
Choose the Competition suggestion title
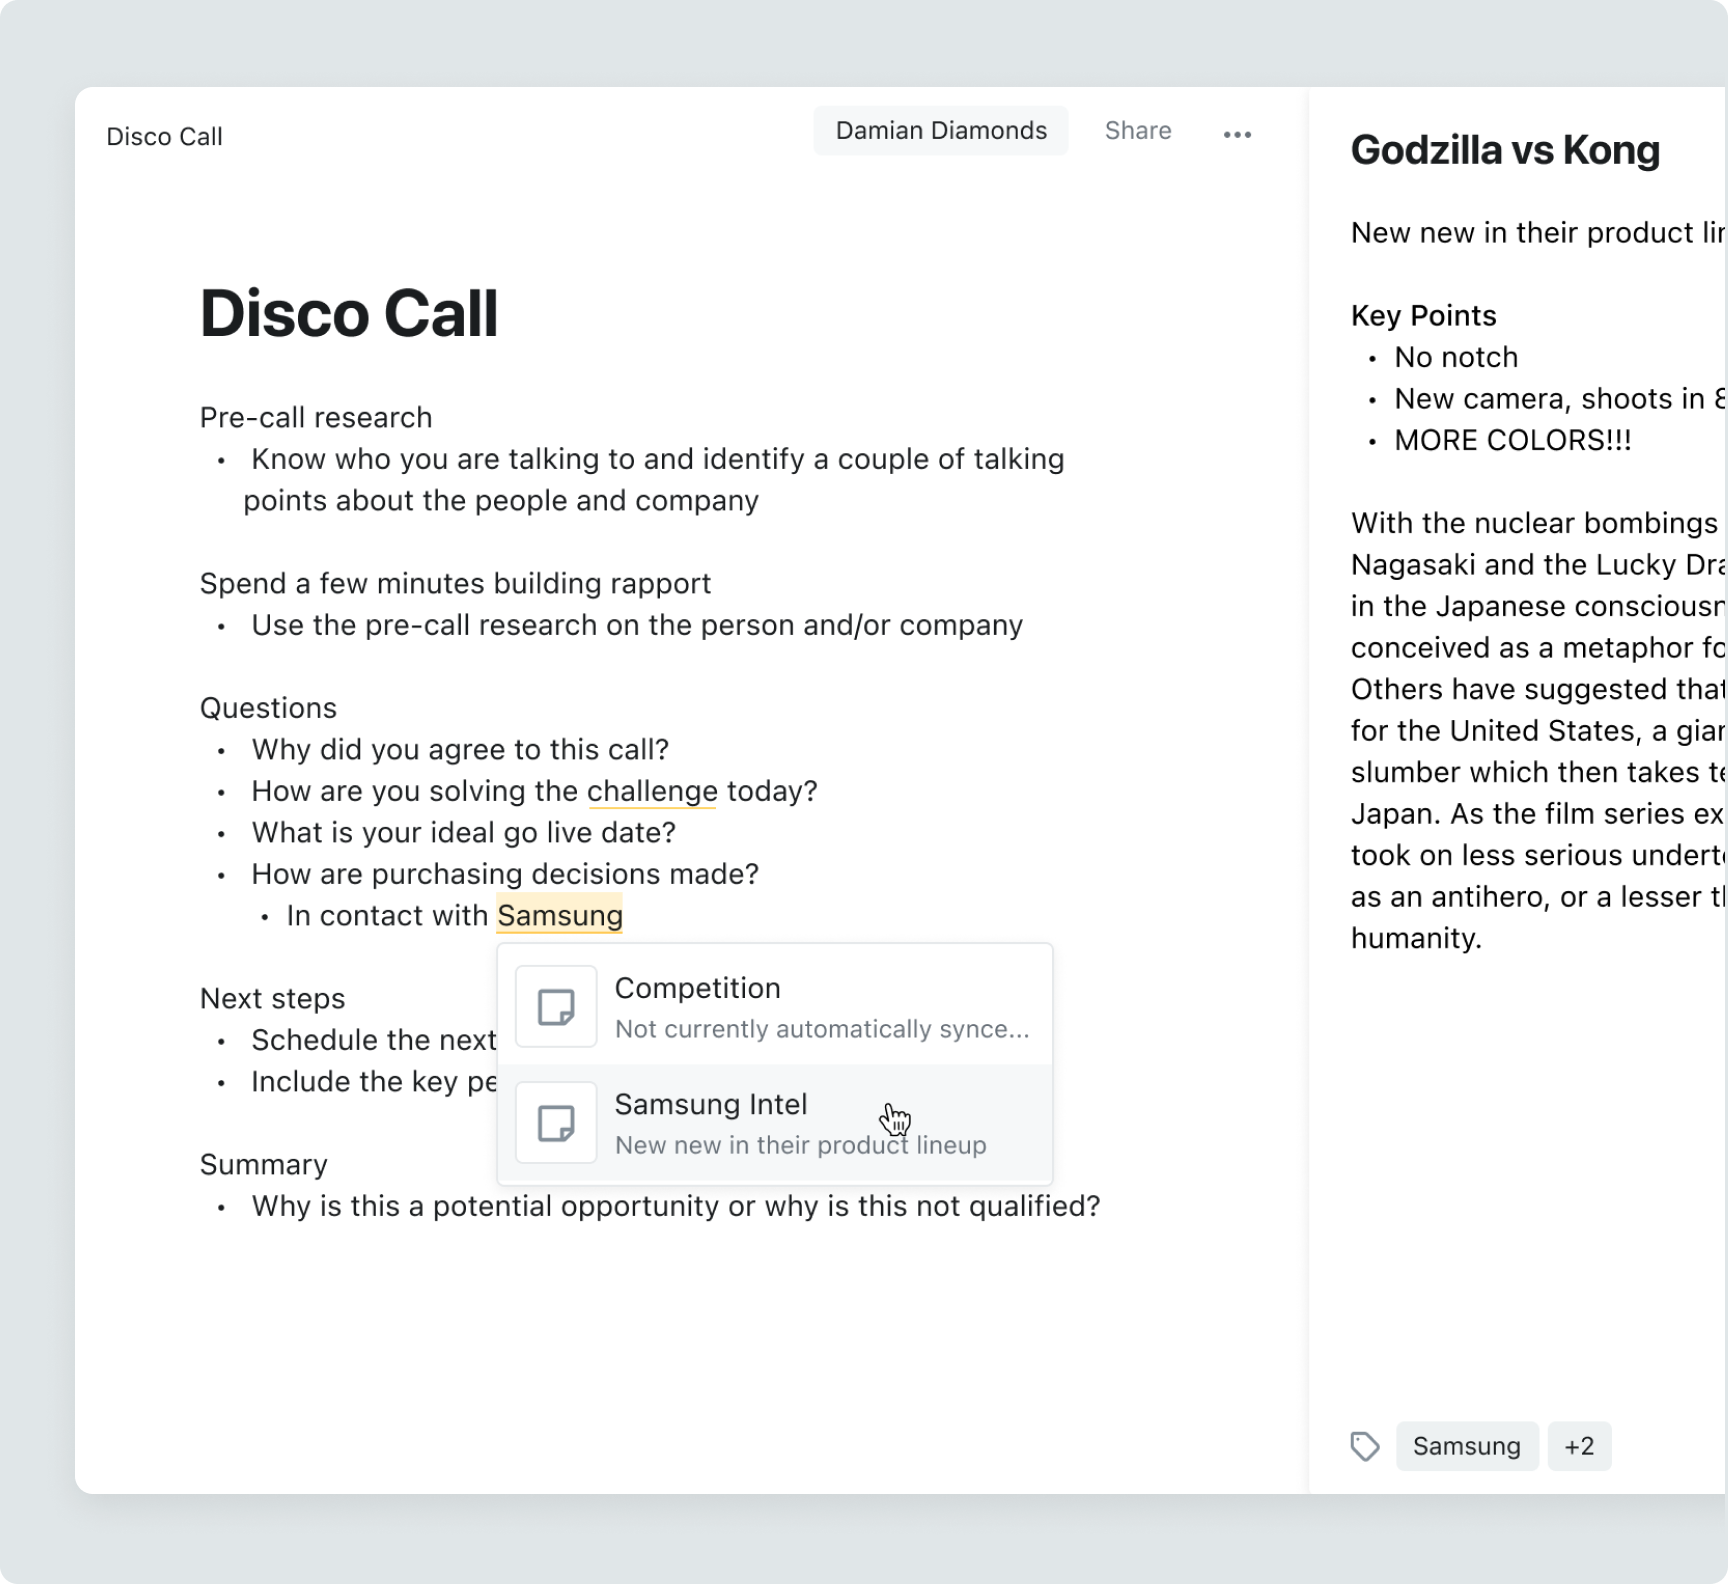pyautogui.click(x=697, y=988)
